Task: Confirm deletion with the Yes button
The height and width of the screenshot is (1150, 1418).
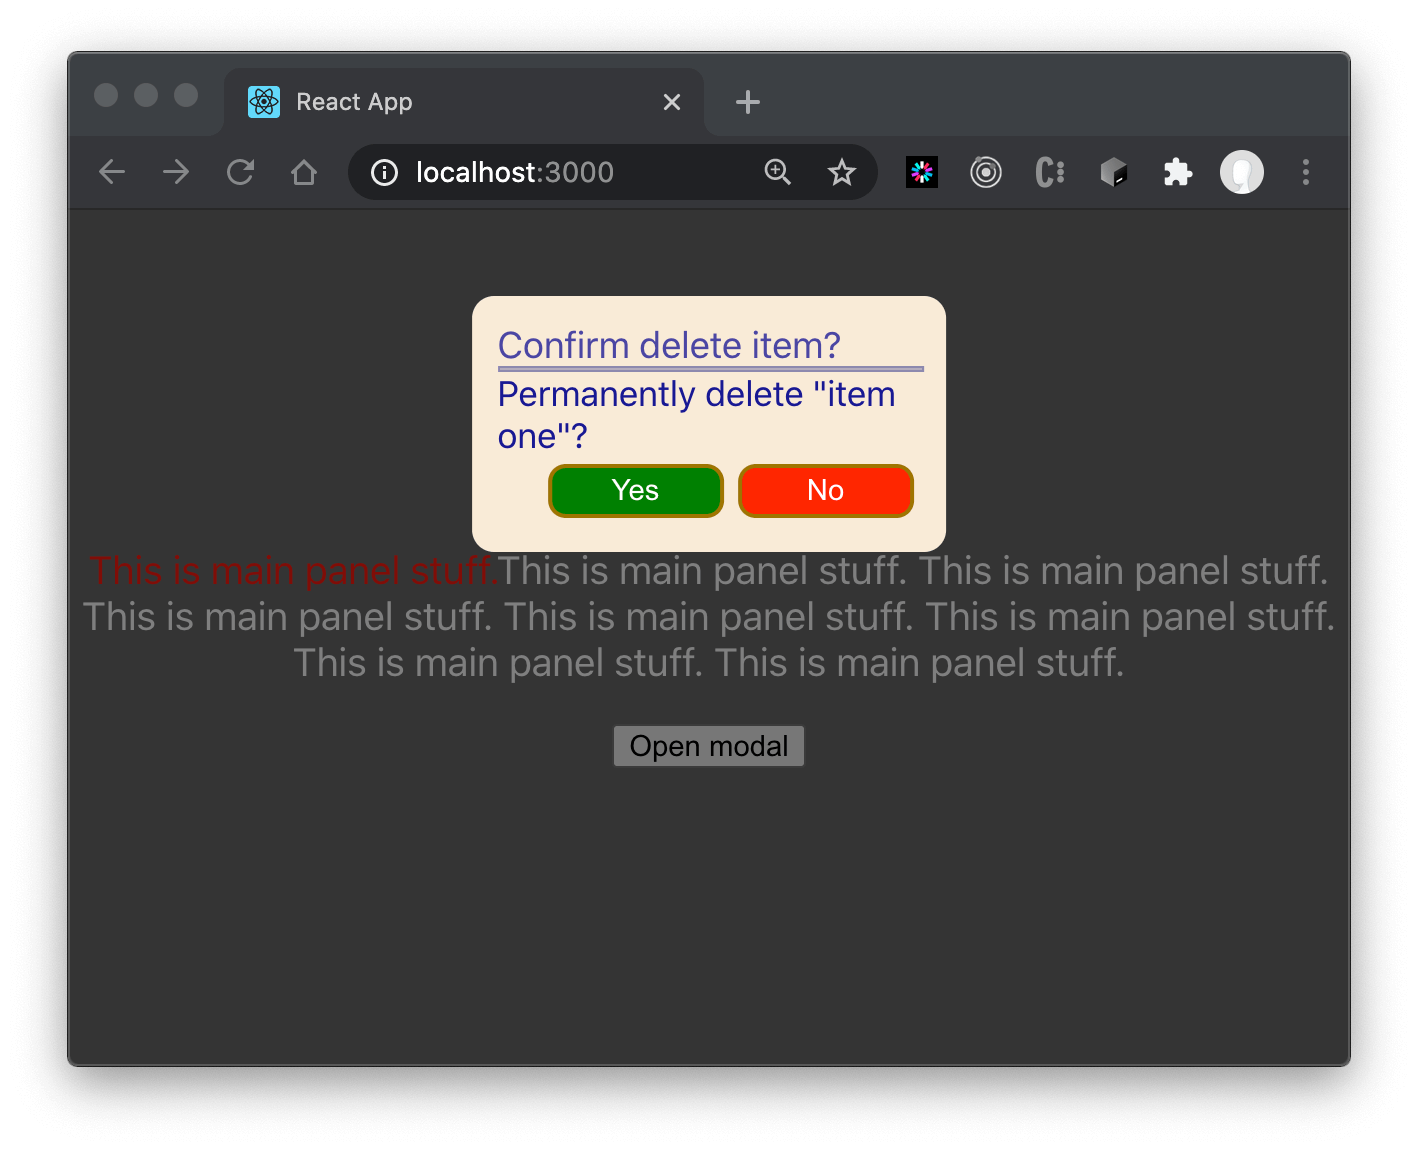Action: (635, 491)
